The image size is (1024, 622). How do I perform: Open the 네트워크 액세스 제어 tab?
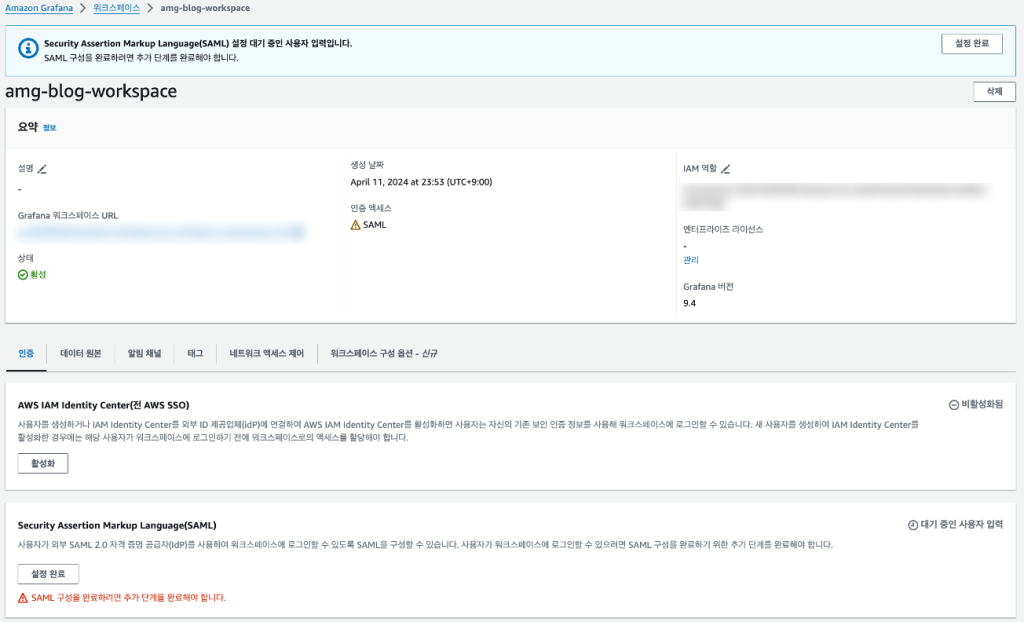pos(266,353)
